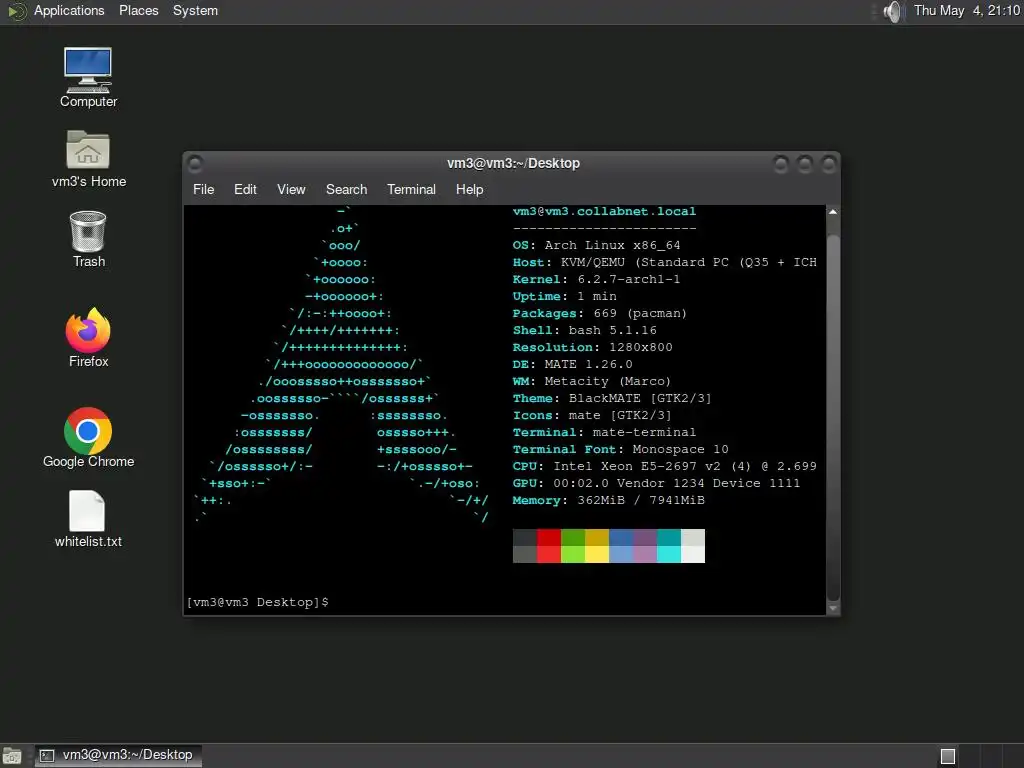
Task: Open vm3's Home folder icon
Action: coord(88,159)
